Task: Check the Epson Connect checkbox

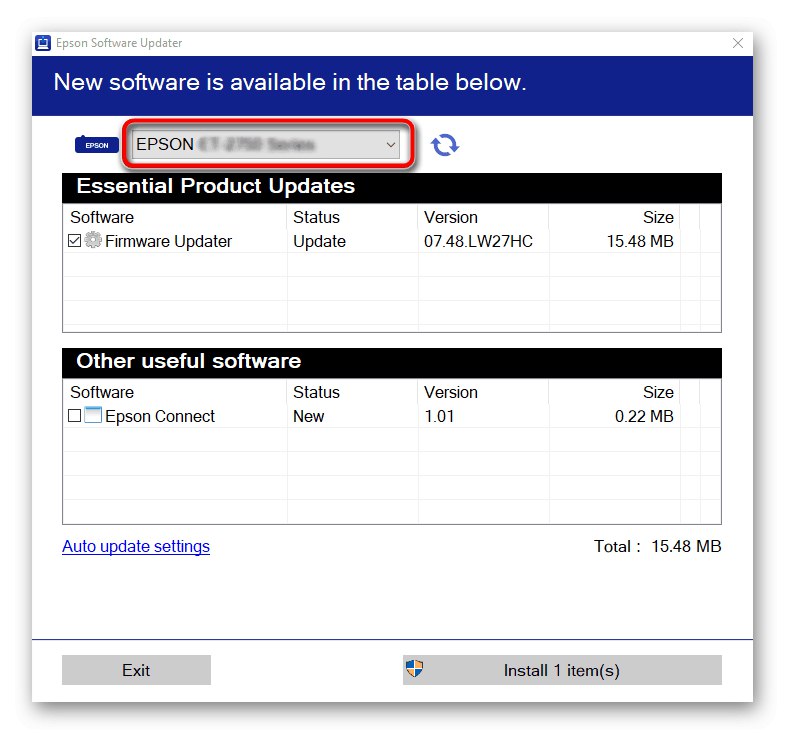Action: pos(74,416)
